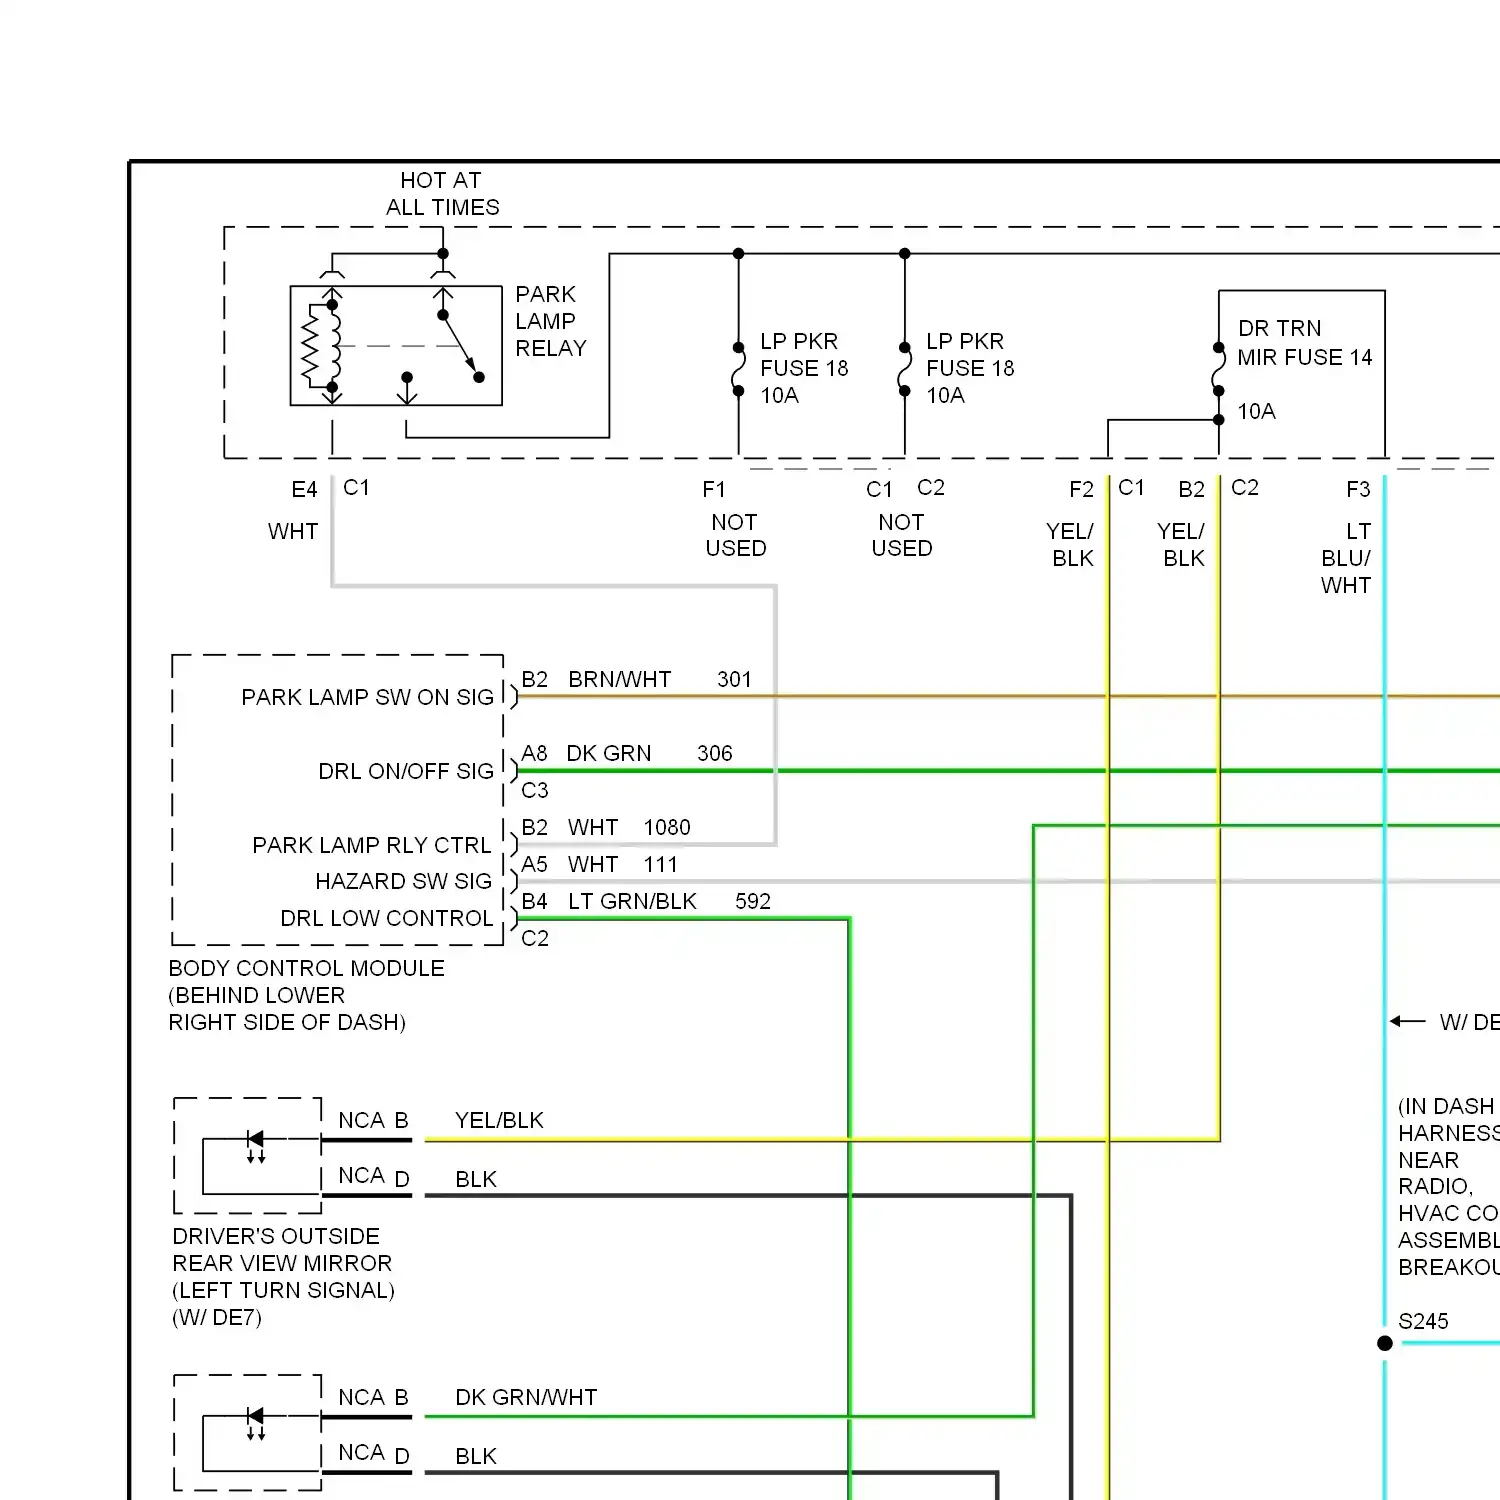Click the driver's mirror LED diode symbol

tap(256, 1146)
